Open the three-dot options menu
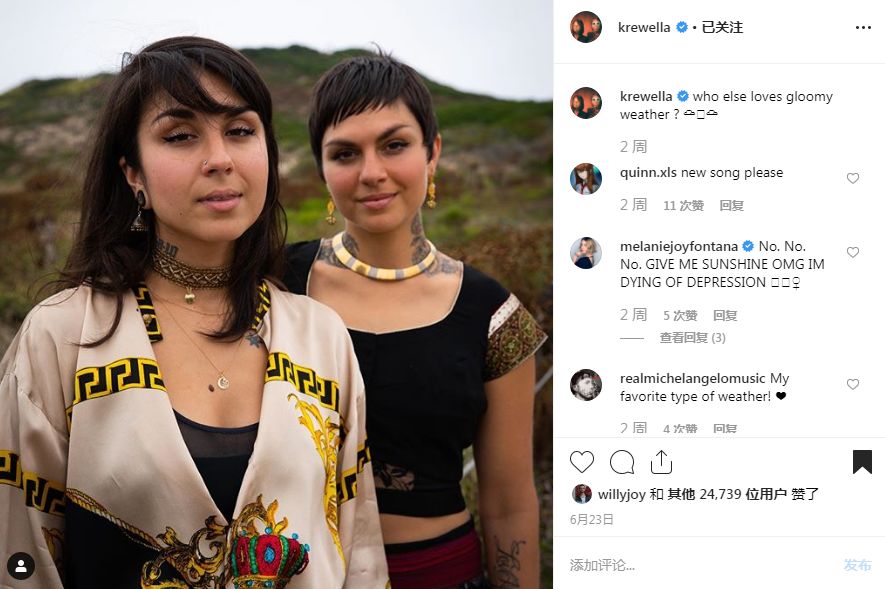The image size is (885, 589). click(863, 28)
